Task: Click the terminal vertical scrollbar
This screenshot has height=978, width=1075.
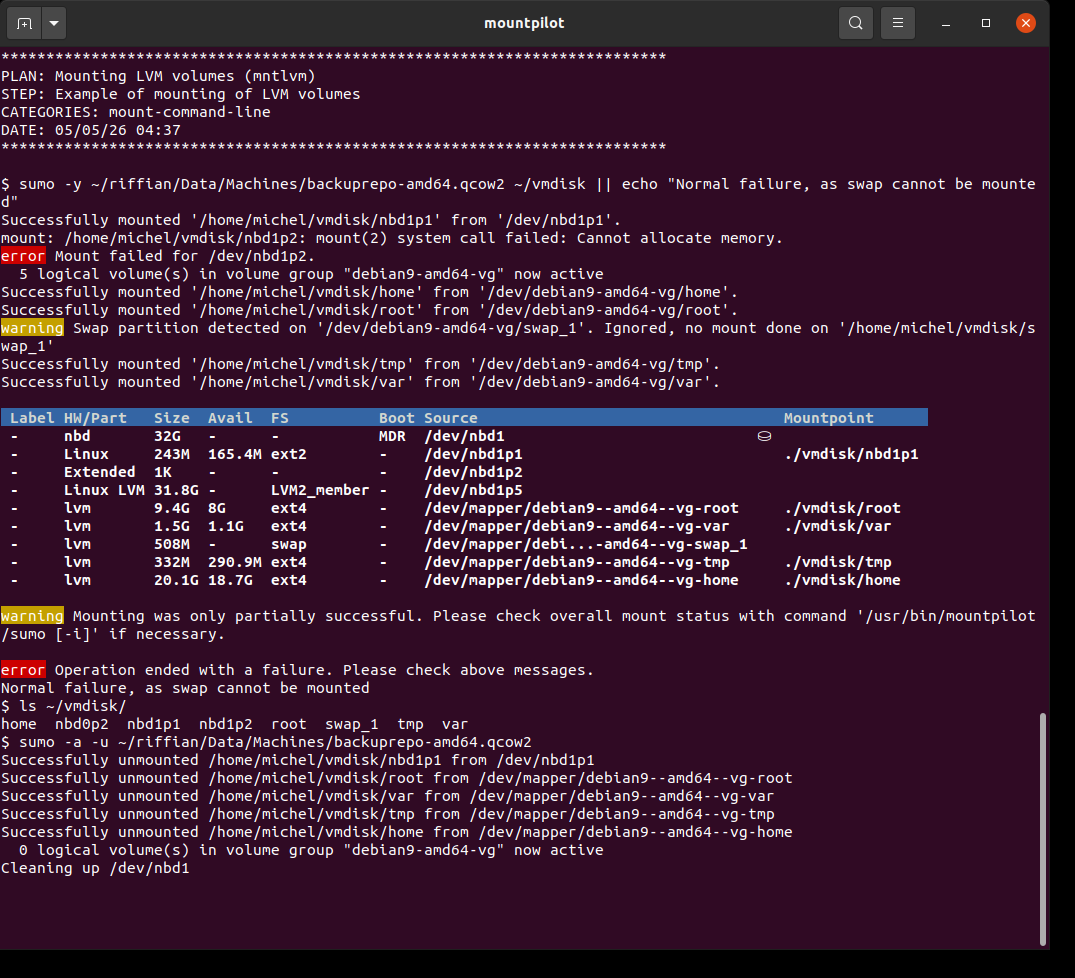Action: 1043,829
